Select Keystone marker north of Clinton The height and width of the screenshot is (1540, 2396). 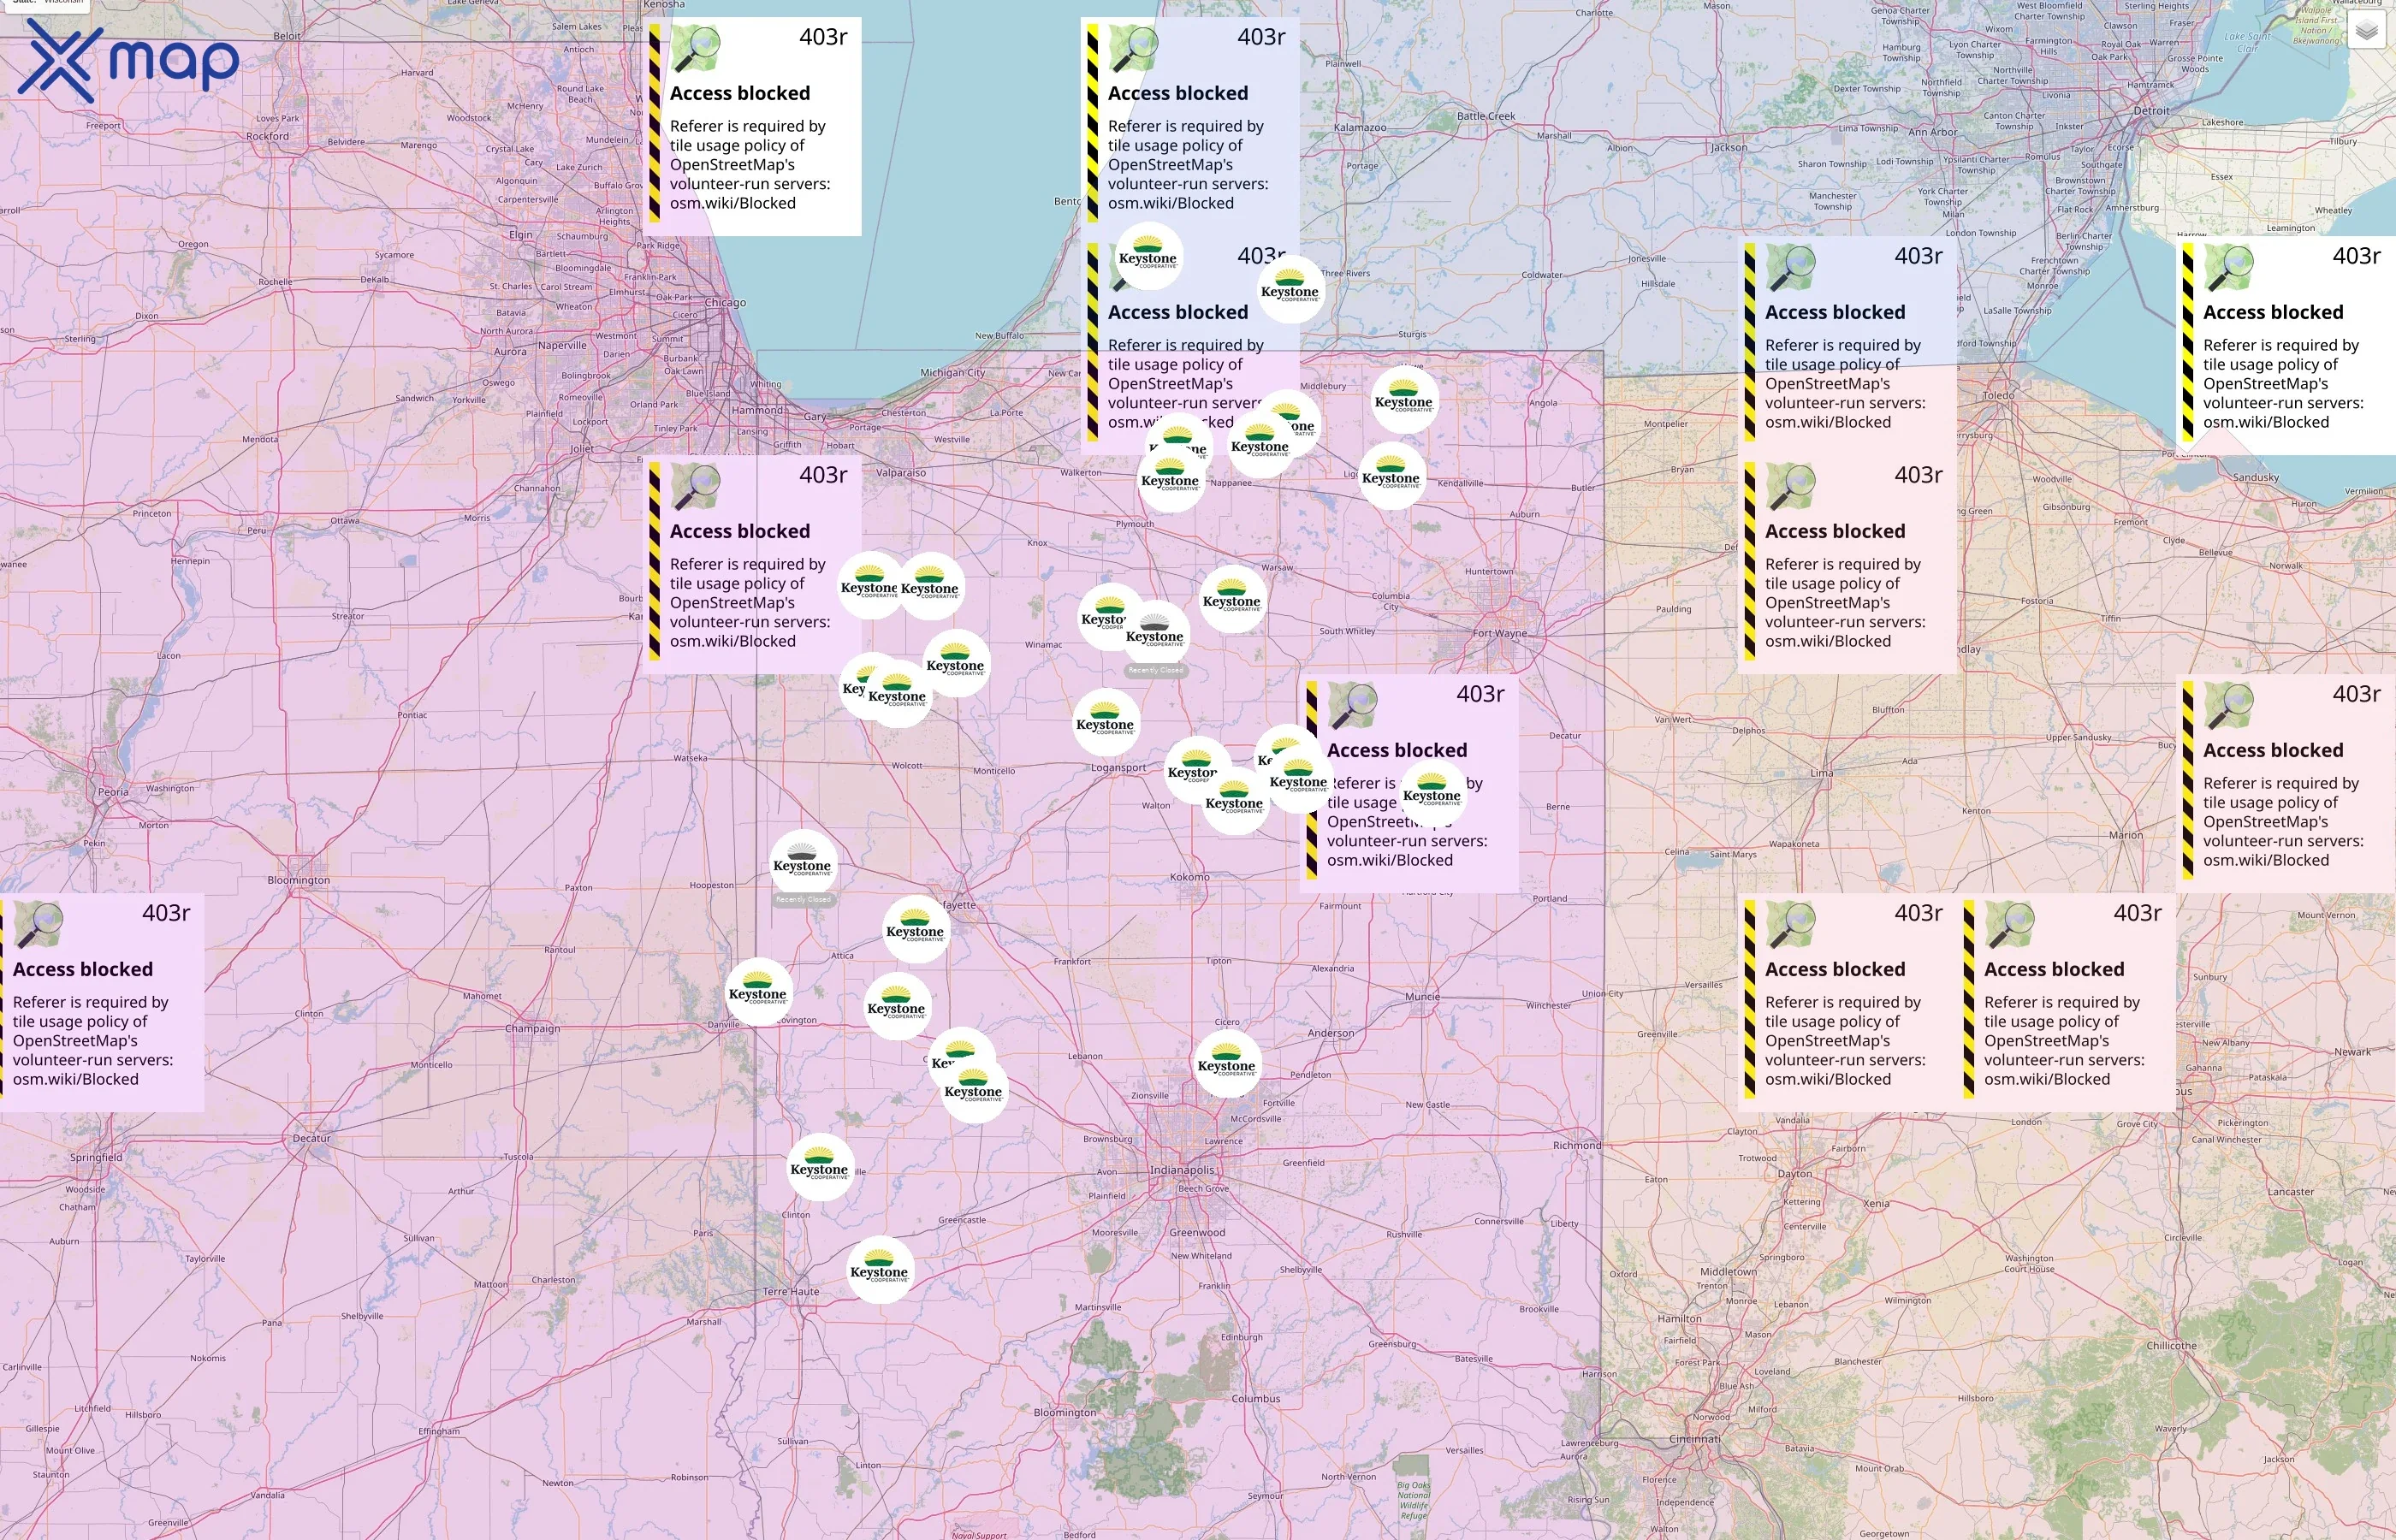819,1168
